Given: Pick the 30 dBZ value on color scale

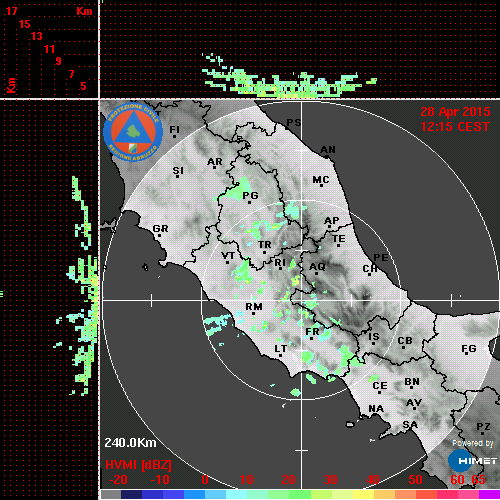Looking at the screenshot, I should point(331,480).
